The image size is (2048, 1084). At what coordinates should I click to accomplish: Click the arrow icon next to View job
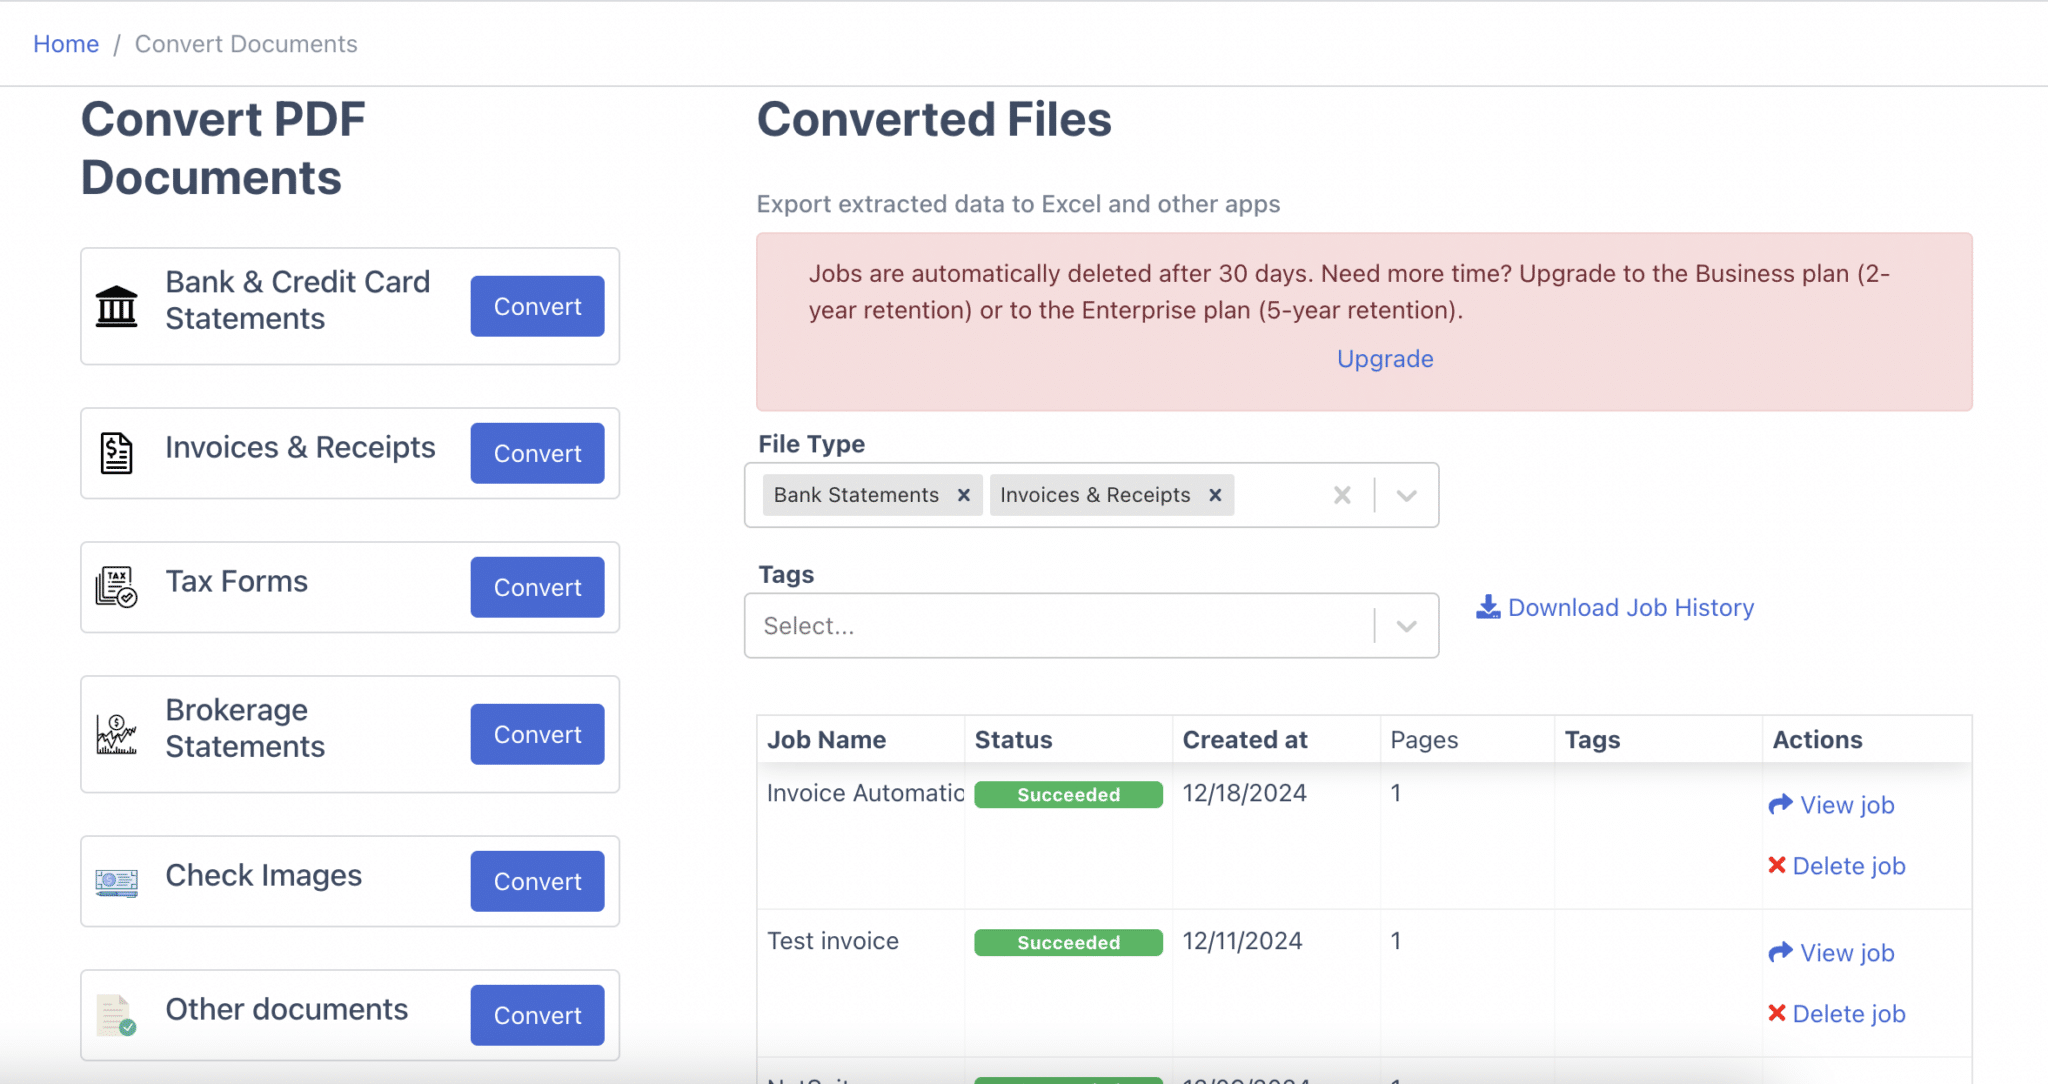point(1780,803)
